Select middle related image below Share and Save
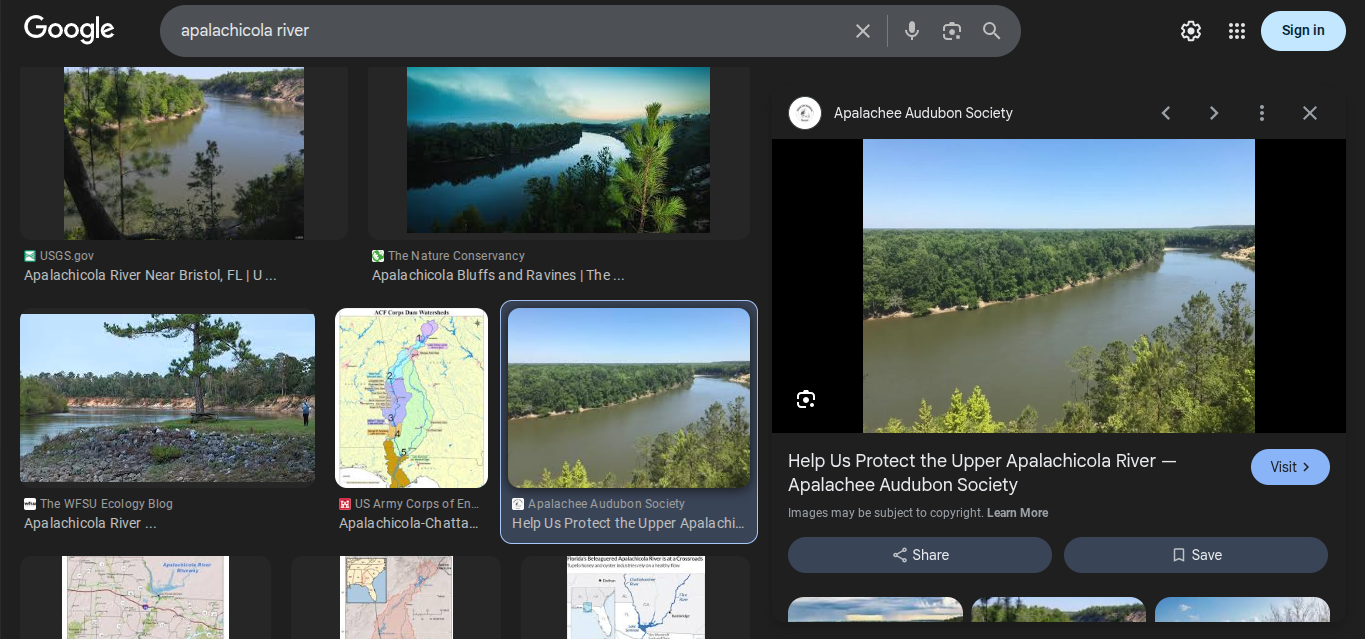The image size is (1365, 639). point(1059,609)
